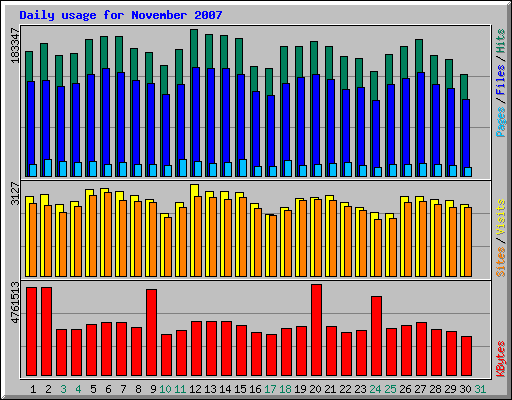Click day label 16 on the x-axis
This screenshot has height=400, width=512.
coord(255,389)
